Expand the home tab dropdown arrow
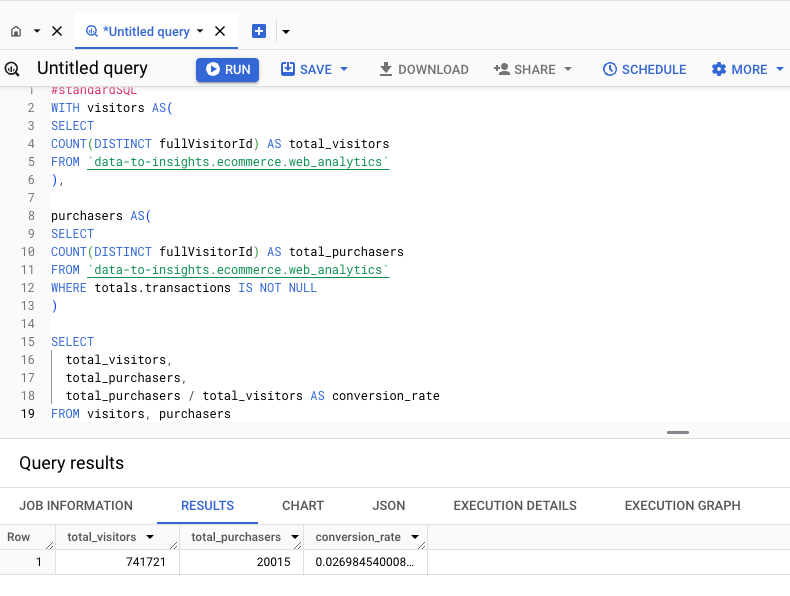Image resolution: width=790 pixels, height=596 pixels. point(37,31)
